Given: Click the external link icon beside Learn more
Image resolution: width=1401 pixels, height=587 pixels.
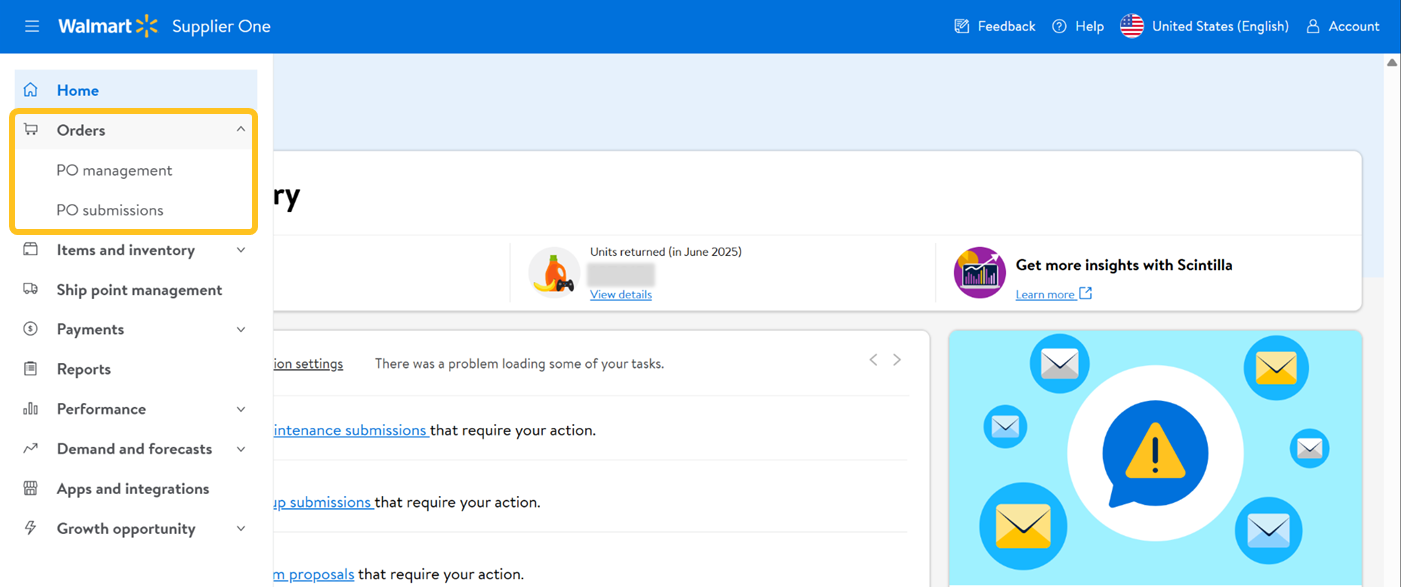Looking at the screenshot, I should [1085, 294].
